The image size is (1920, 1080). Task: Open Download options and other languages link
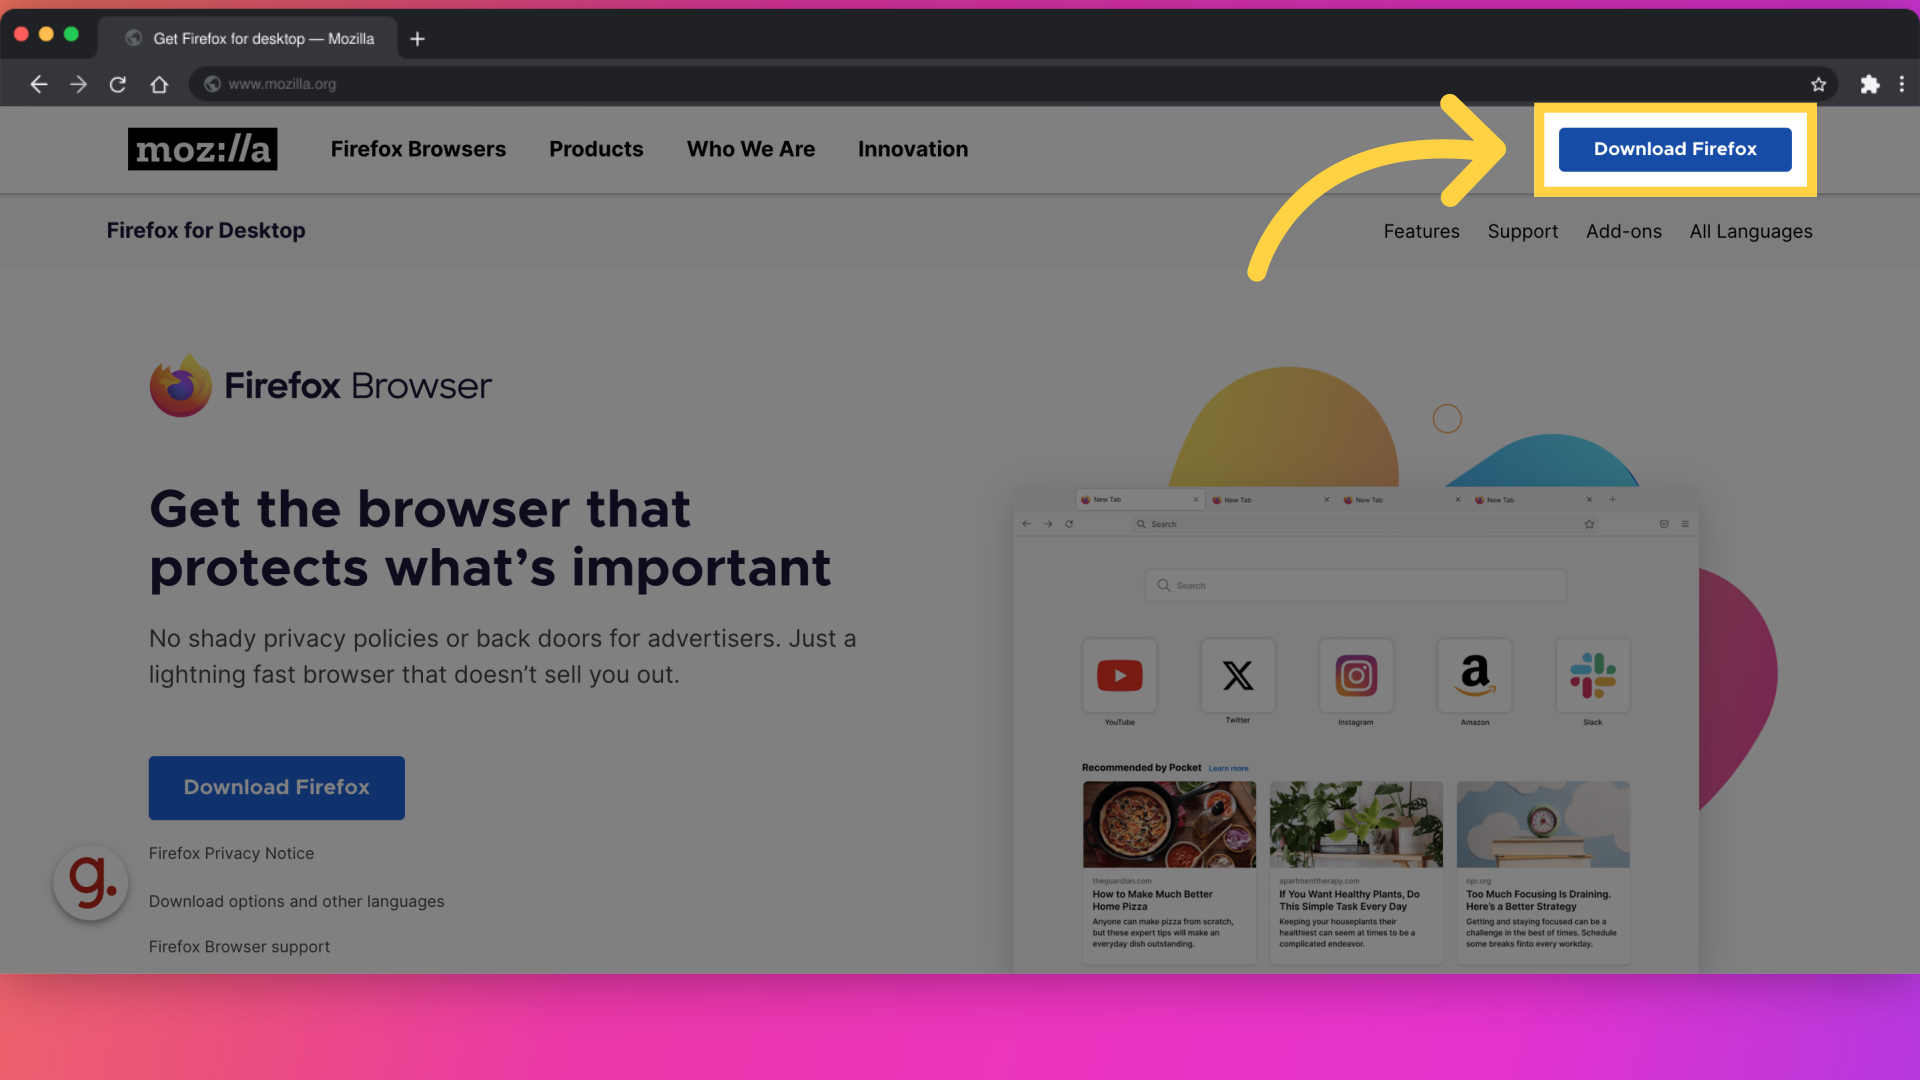click(x=297, y=901)
